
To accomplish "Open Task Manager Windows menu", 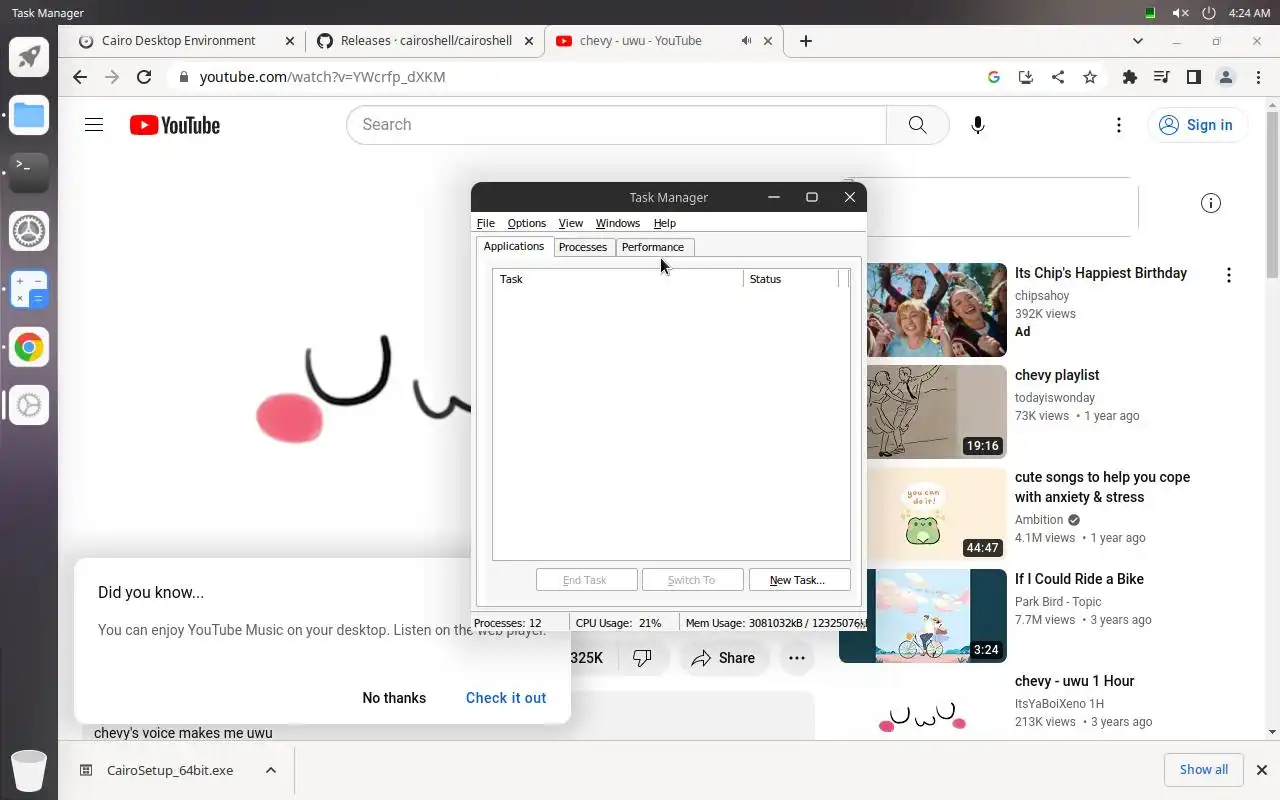I will [617, 223].
